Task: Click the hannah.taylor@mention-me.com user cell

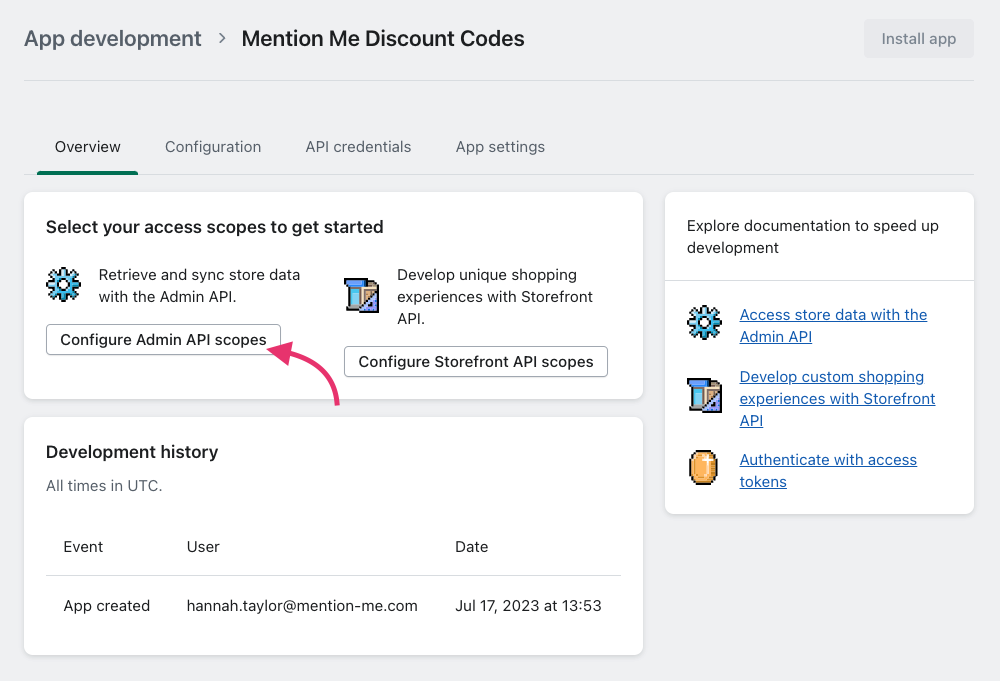Action: click(x=302, y=606)
